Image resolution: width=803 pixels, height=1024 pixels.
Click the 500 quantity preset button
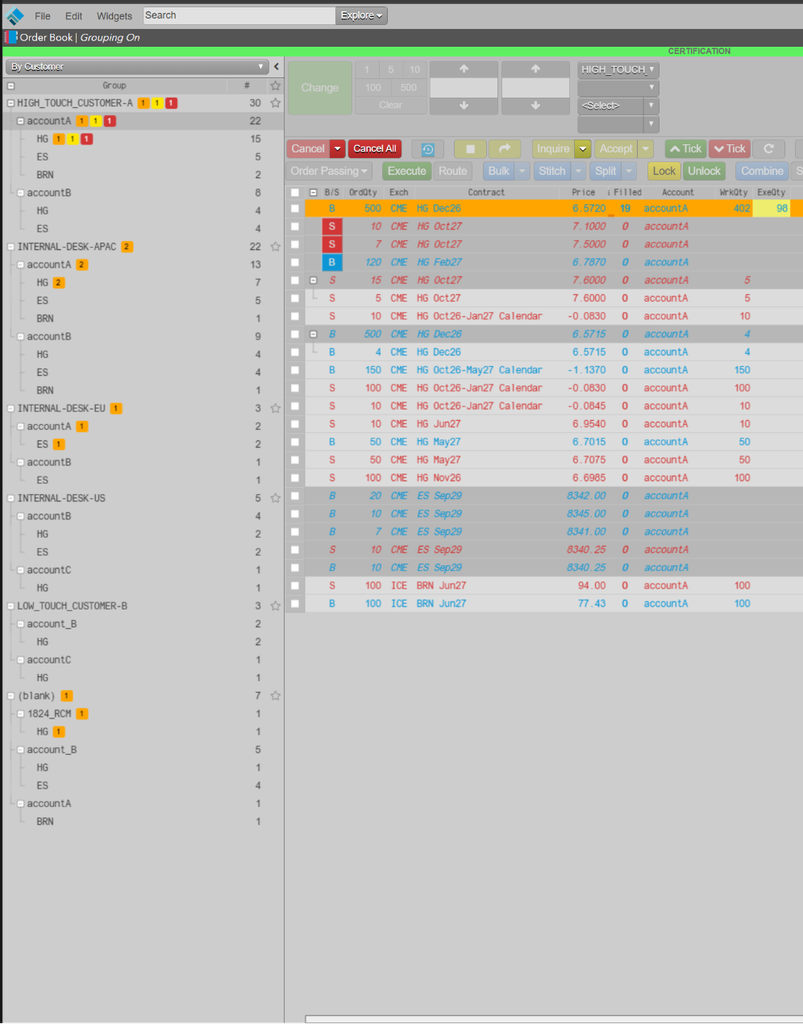(x=409, y=88)
